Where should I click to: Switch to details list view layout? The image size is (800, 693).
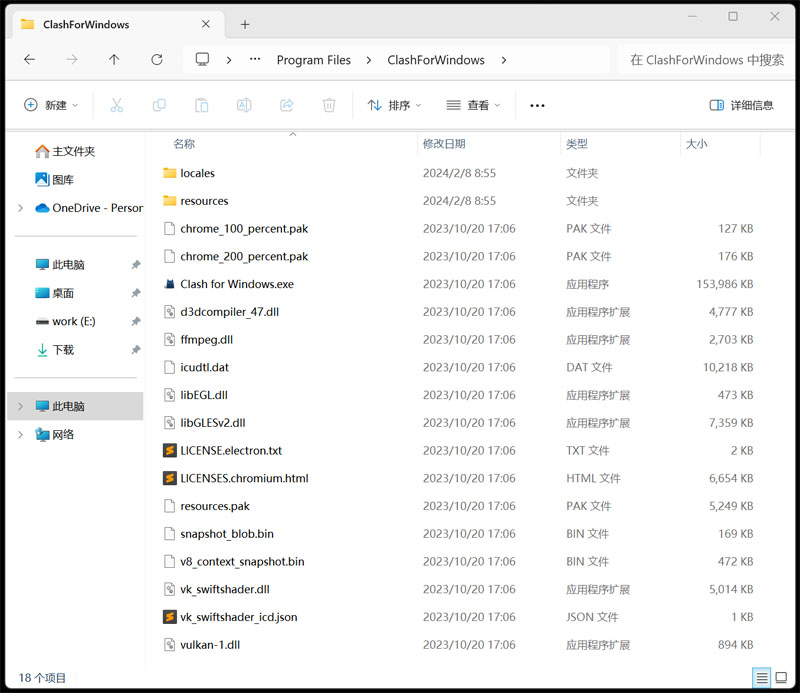(x=762, y=678)
